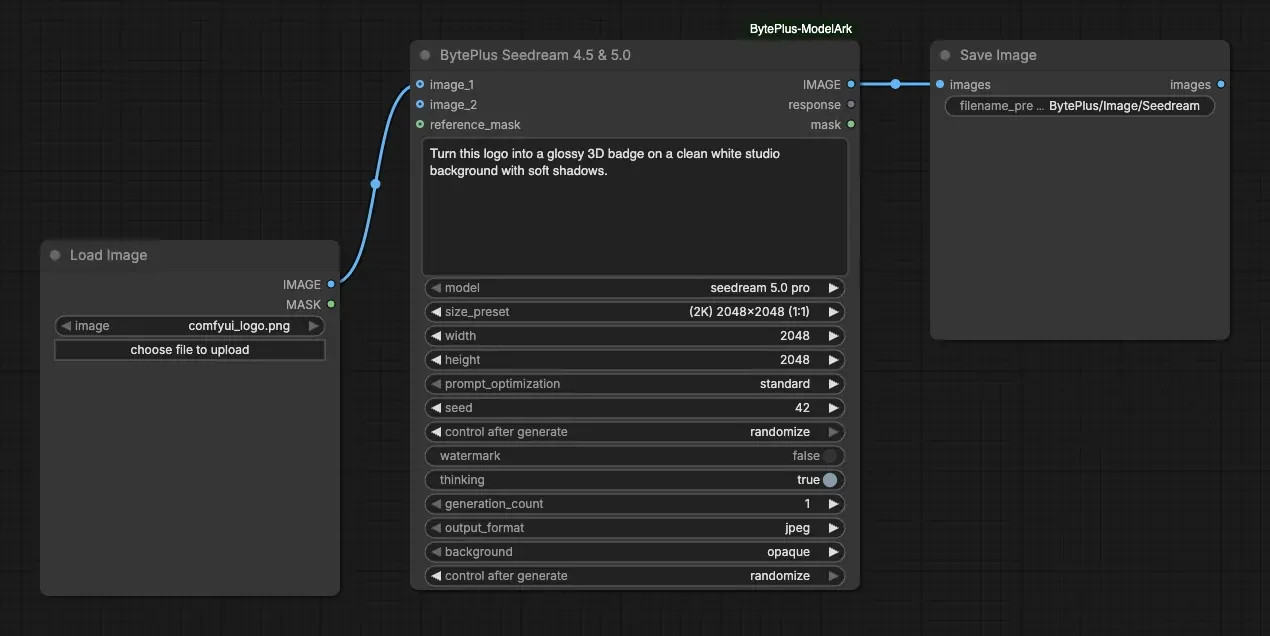1270x636 pixels.
Task: Click next arrow on prompt_optimization
Action: [x=833, y=384]
